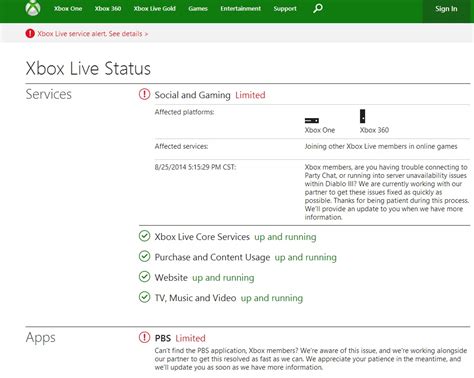
Task: Expand the Website status row
Action: click(x=171, y=278)
